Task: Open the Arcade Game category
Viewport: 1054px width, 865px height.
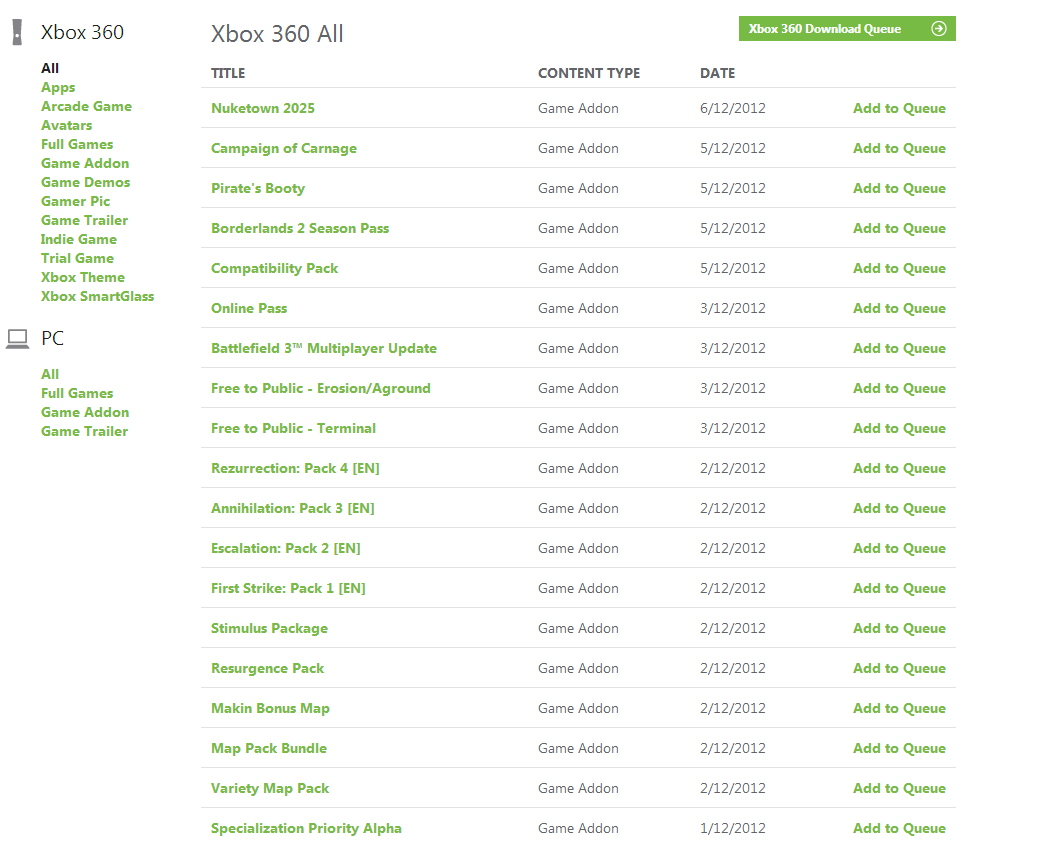Action: click(86, 106)
